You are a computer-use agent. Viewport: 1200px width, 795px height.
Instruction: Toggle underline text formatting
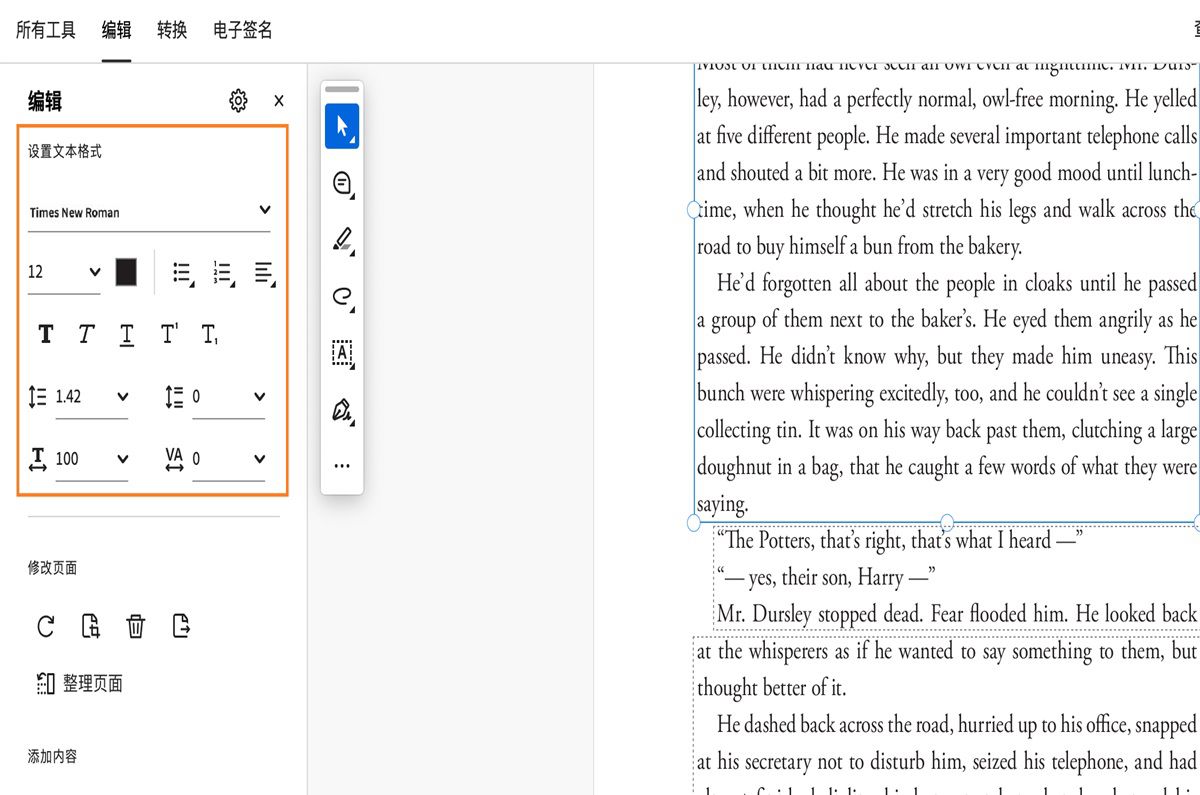click(x=127, y=334)
